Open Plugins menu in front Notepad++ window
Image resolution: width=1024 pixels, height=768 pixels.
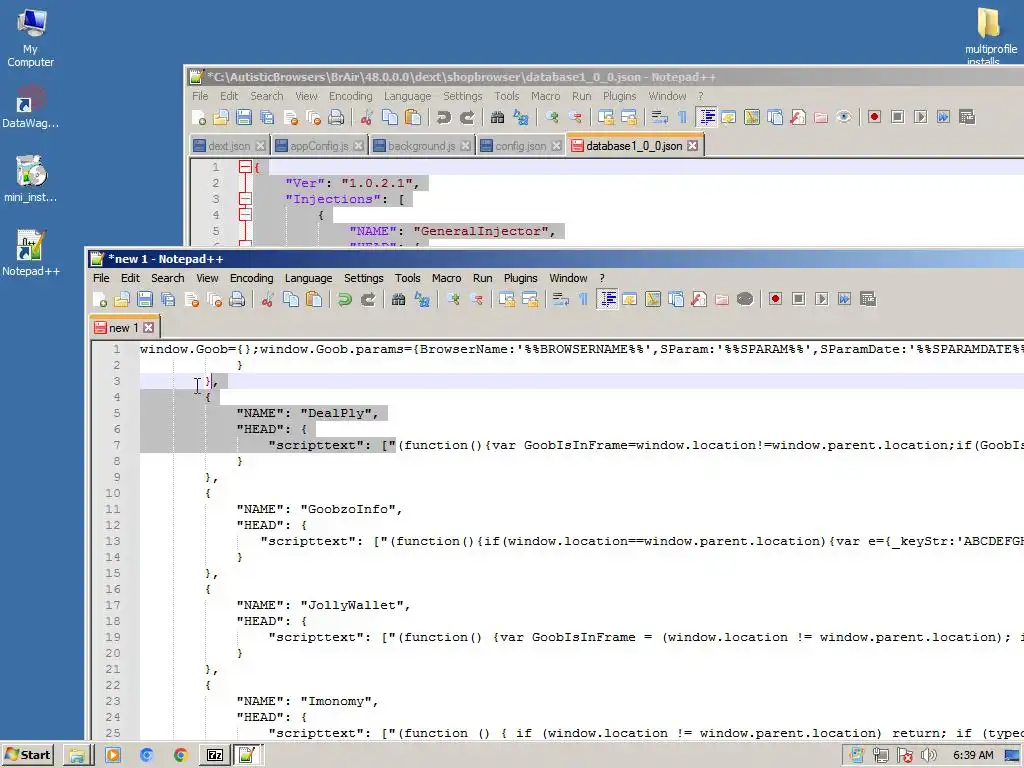coord(520,278)
